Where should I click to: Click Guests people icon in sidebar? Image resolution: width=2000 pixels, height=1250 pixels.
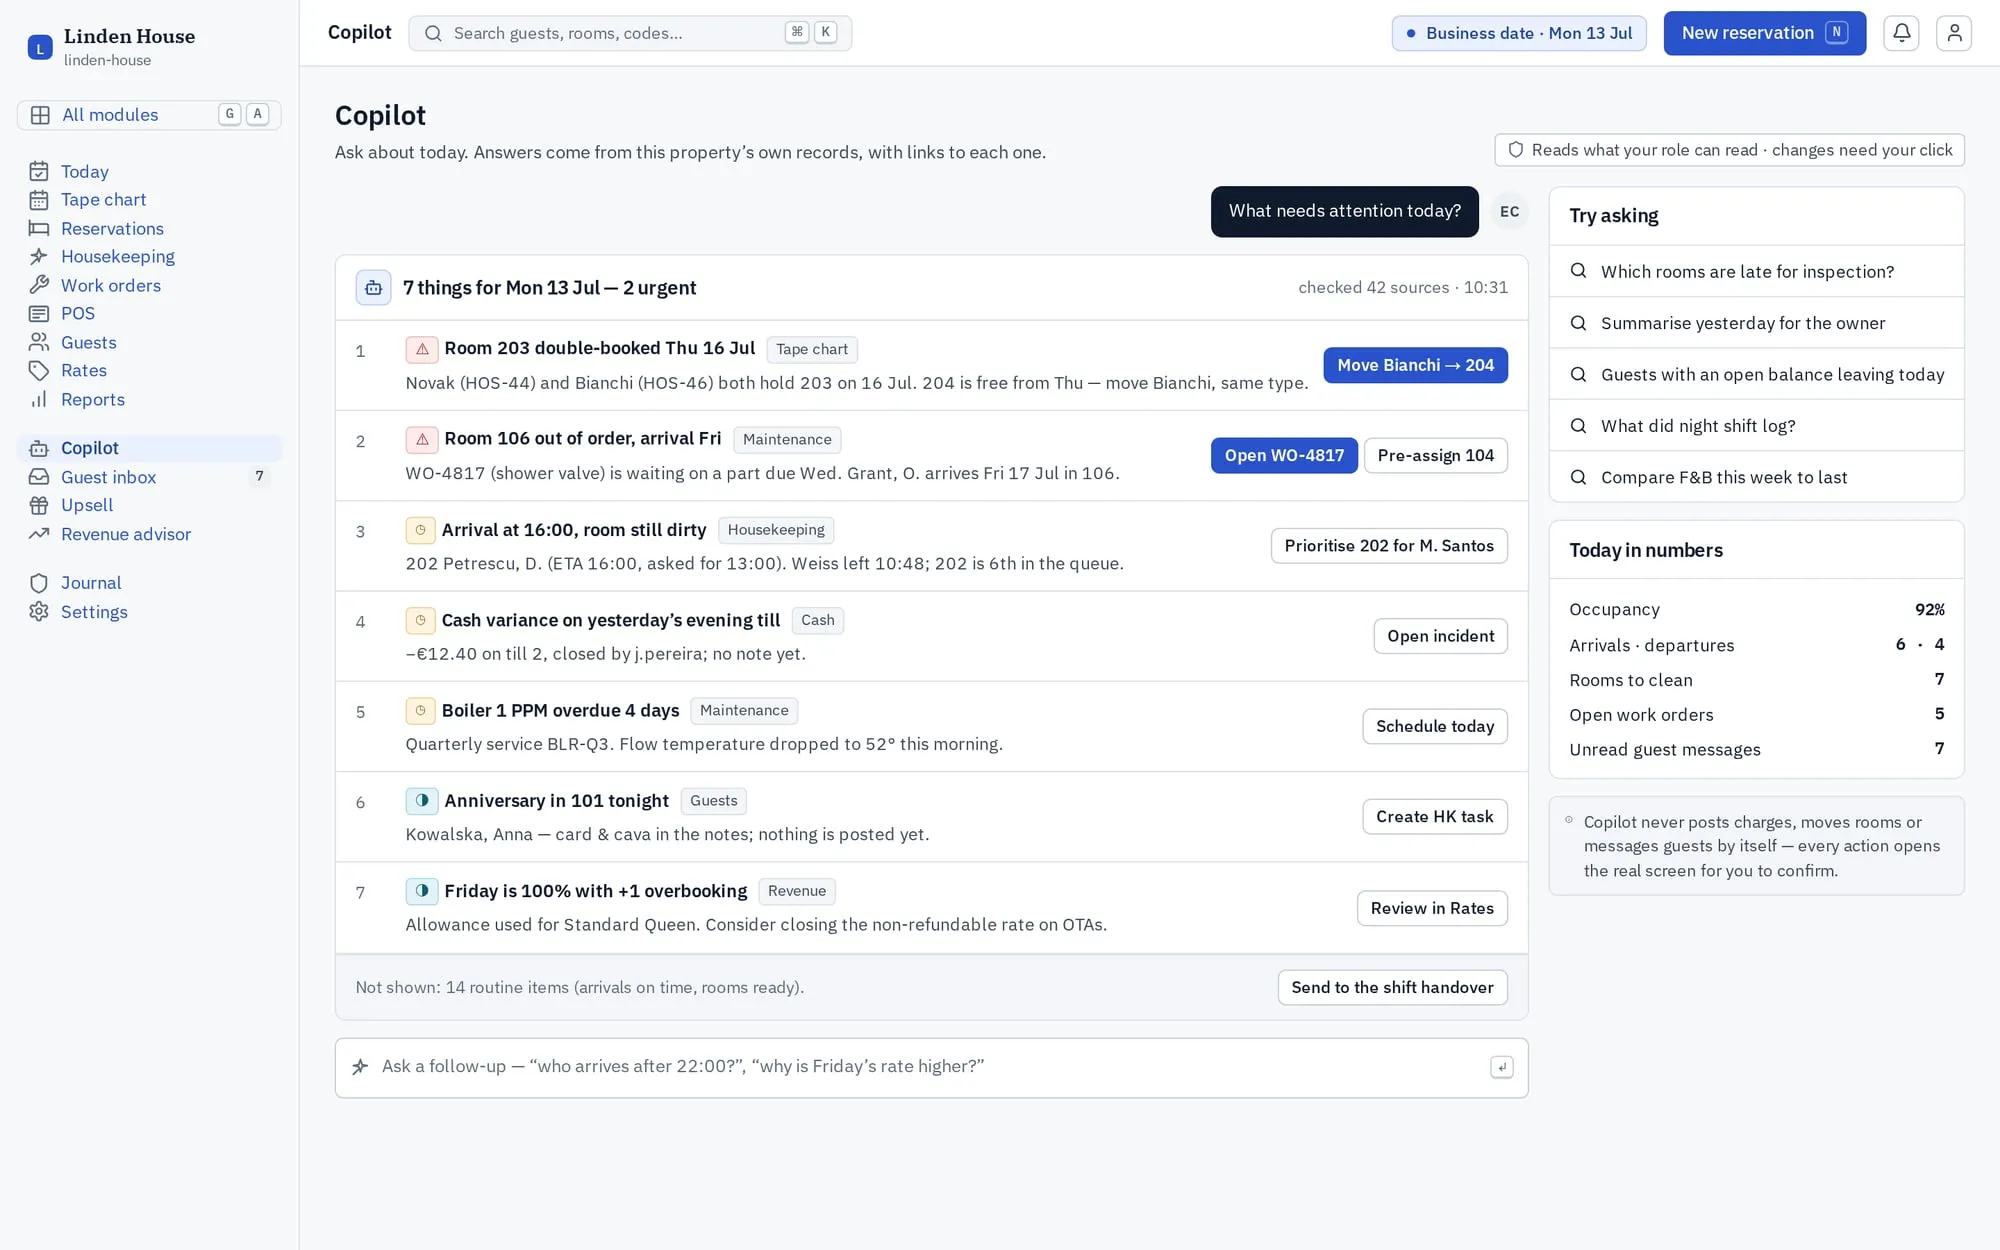pyautogui.click(x=39, y=343)
